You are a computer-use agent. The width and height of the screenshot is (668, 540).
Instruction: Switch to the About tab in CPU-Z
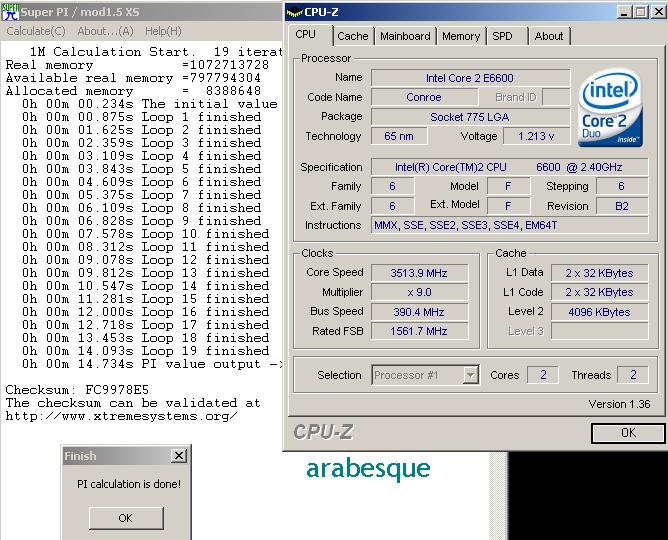pyautogui.click(x=549, y=36)
